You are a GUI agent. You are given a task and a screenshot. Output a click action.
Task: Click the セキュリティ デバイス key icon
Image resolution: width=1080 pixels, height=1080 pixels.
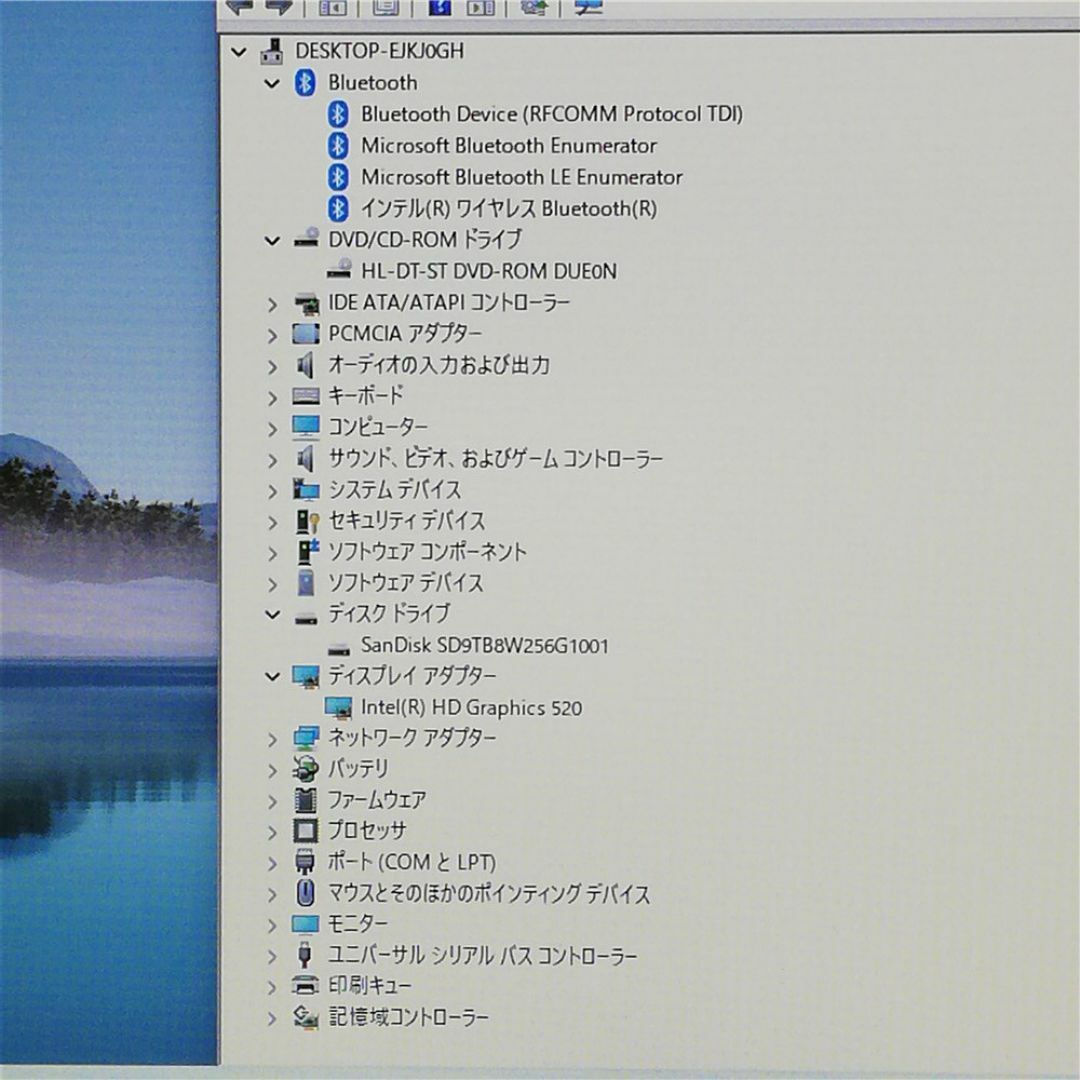(x=307, y=521)
